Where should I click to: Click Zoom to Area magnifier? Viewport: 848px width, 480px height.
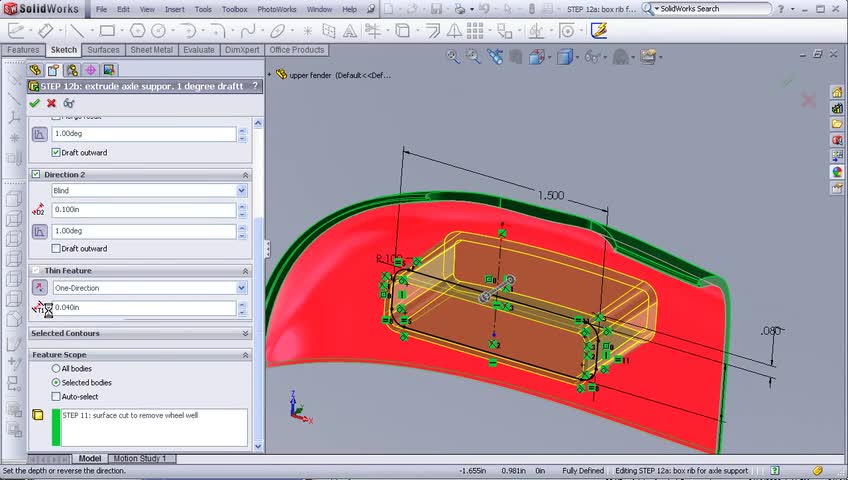click(473, 56)
